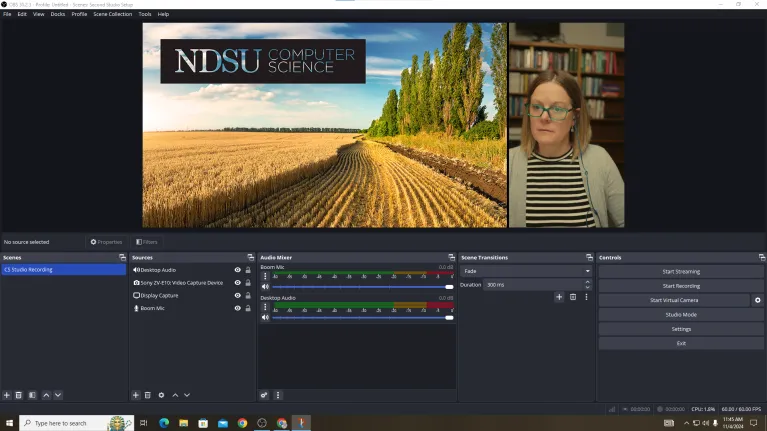Open the Docks menu
Screen dimensions: 767x431
[x=58, y=14]
